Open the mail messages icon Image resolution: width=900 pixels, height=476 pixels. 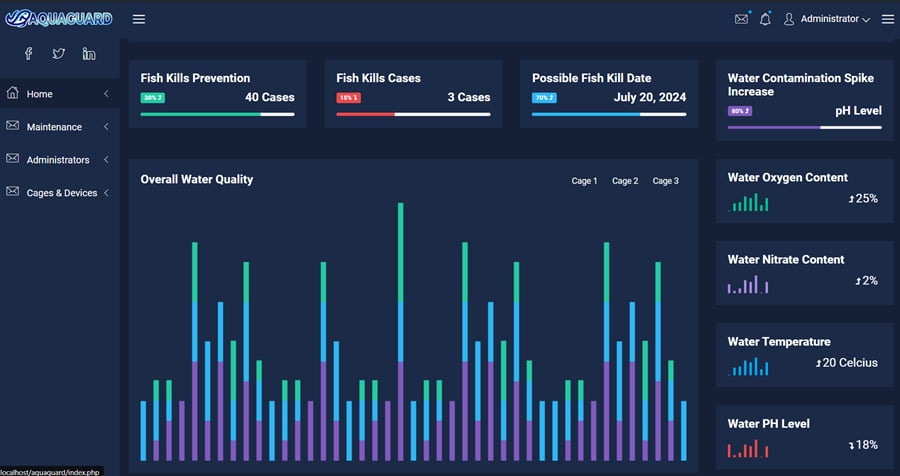741,19
